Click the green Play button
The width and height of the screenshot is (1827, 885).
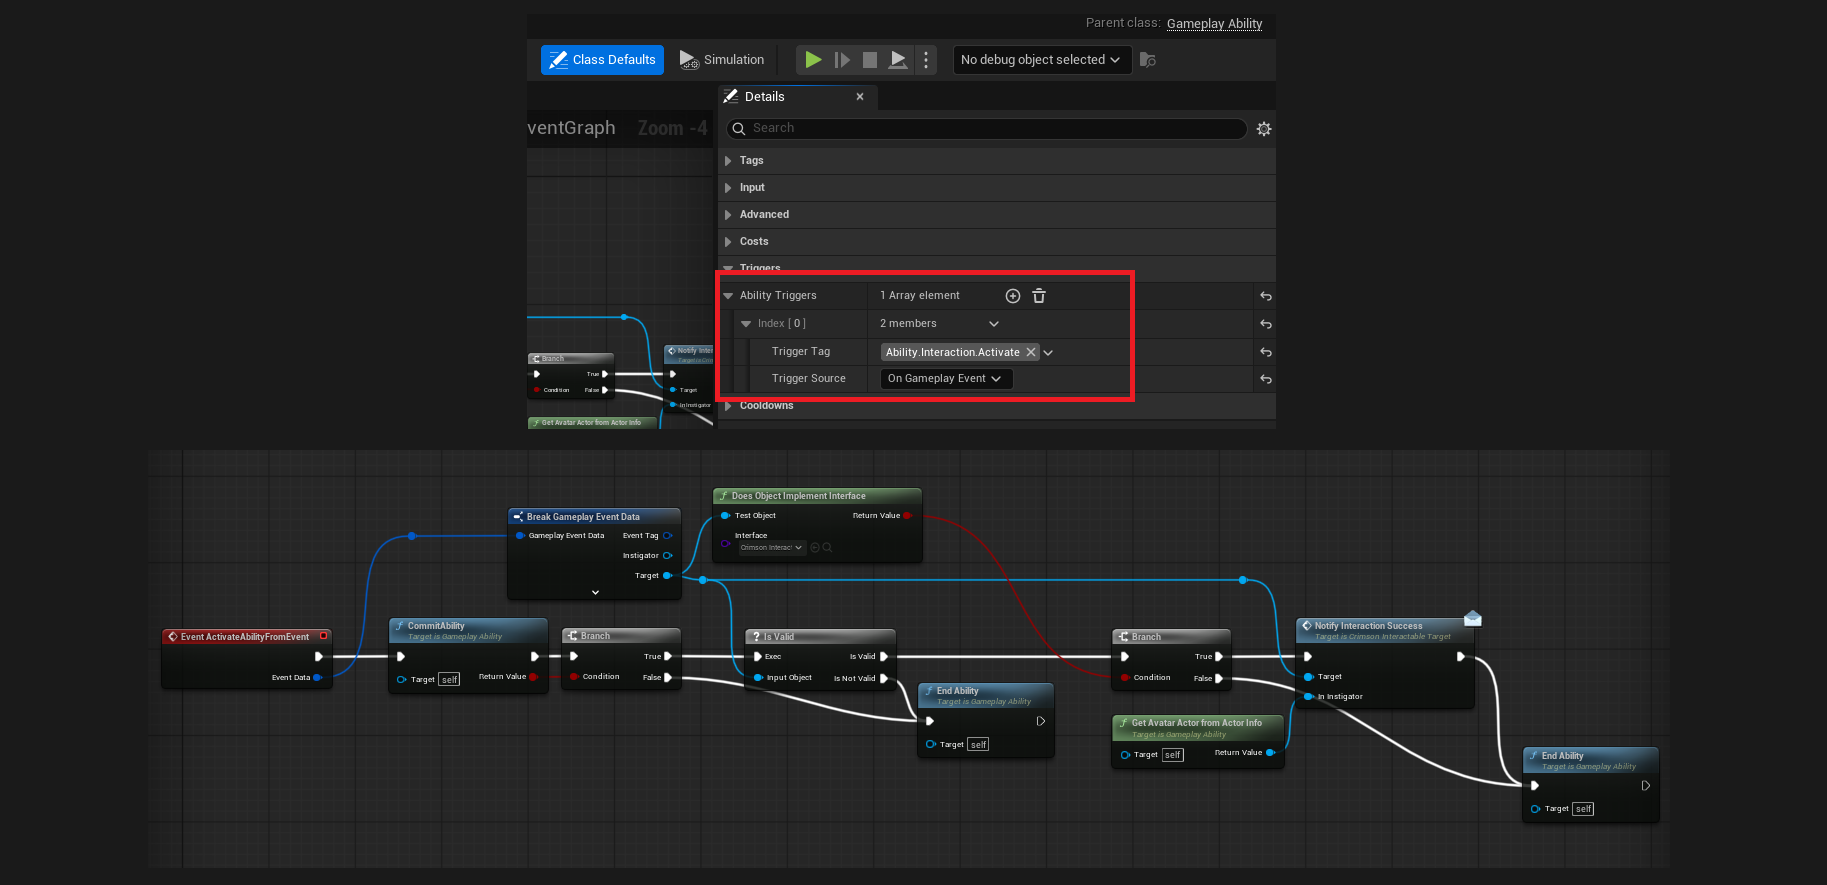coord(813,60)
